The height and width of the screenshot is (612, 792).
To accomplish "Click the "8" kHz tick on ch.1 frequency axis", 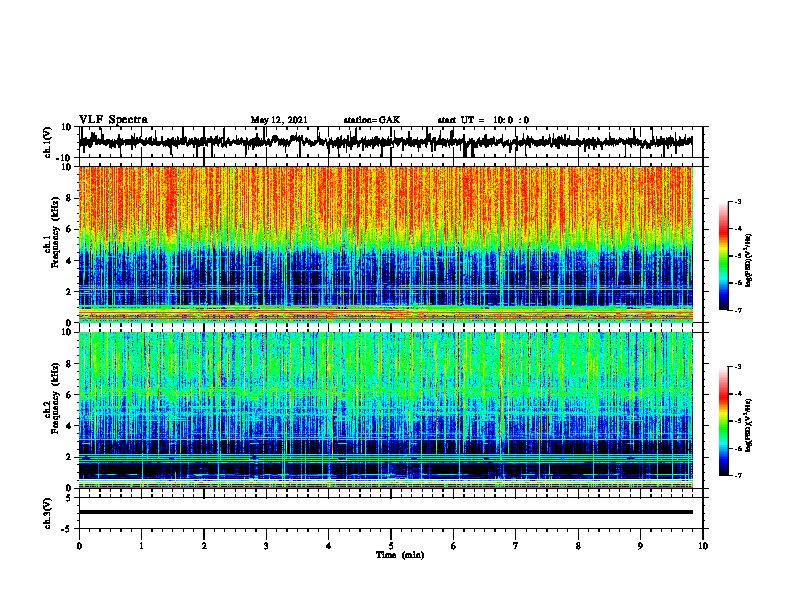I will (x=69, y=198).
